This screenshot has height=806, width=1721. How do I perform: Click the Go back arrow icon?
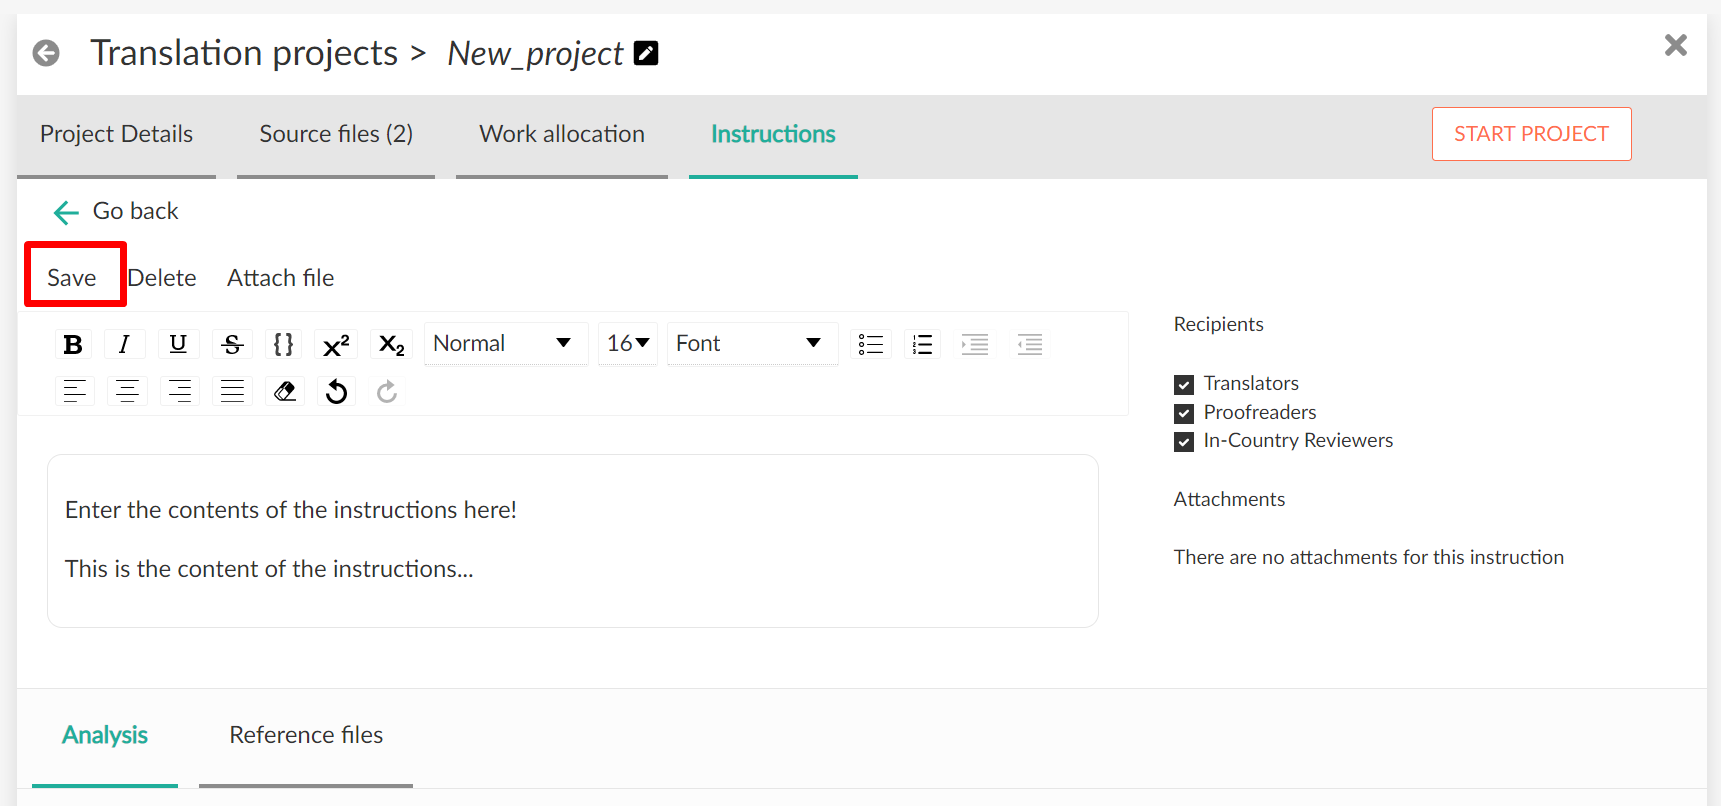point(66,212)
